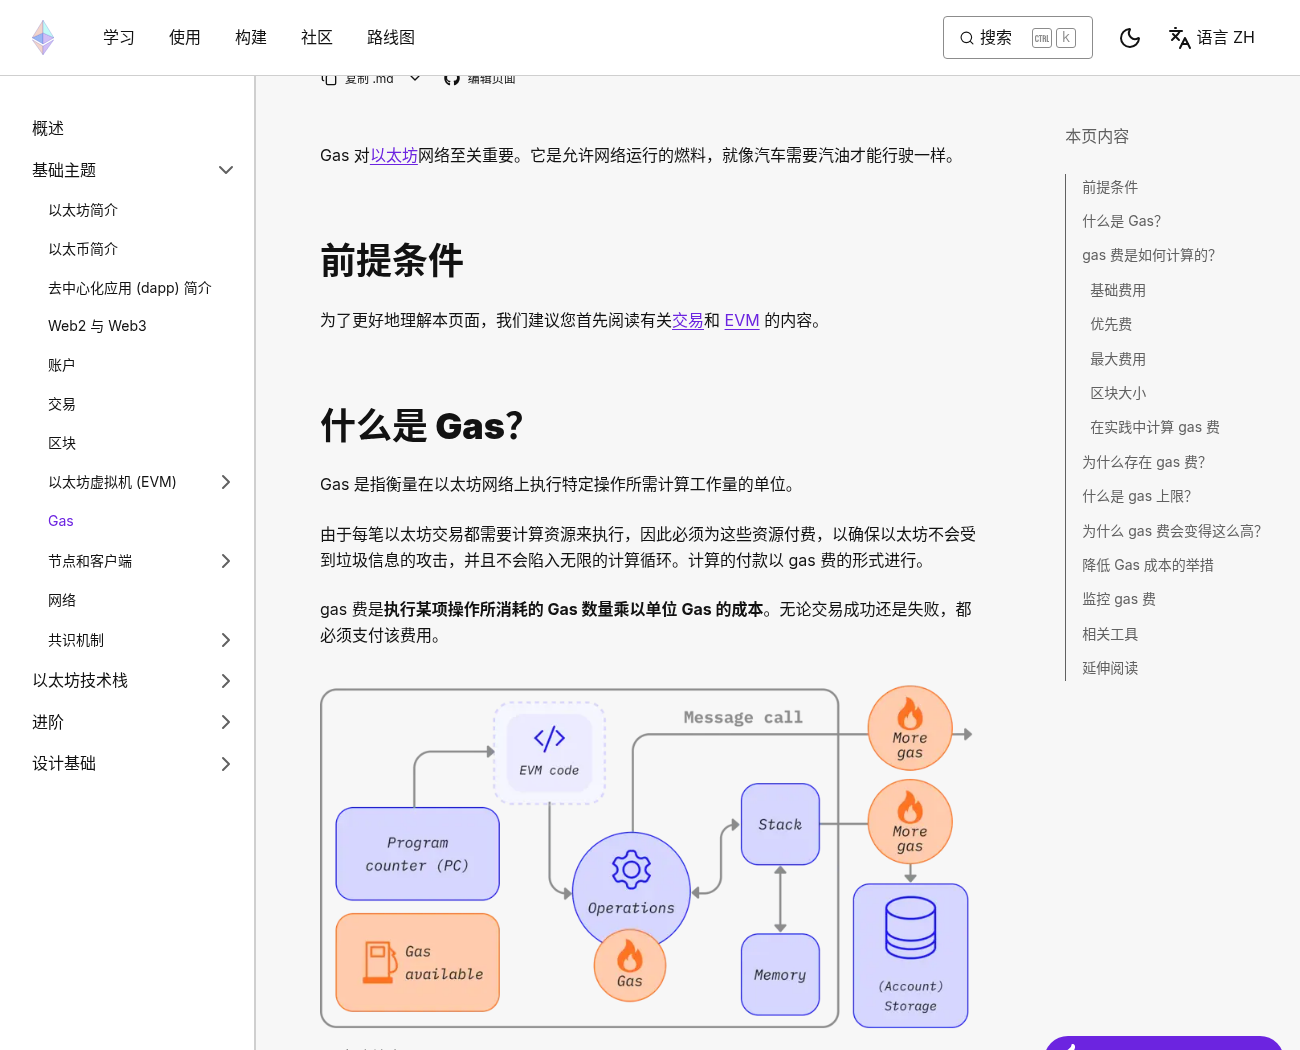Jump to gas 费是如何计算的? section
Image resolution: width=1300 pixels, height=1050 pixels.
pos(1149,255)
